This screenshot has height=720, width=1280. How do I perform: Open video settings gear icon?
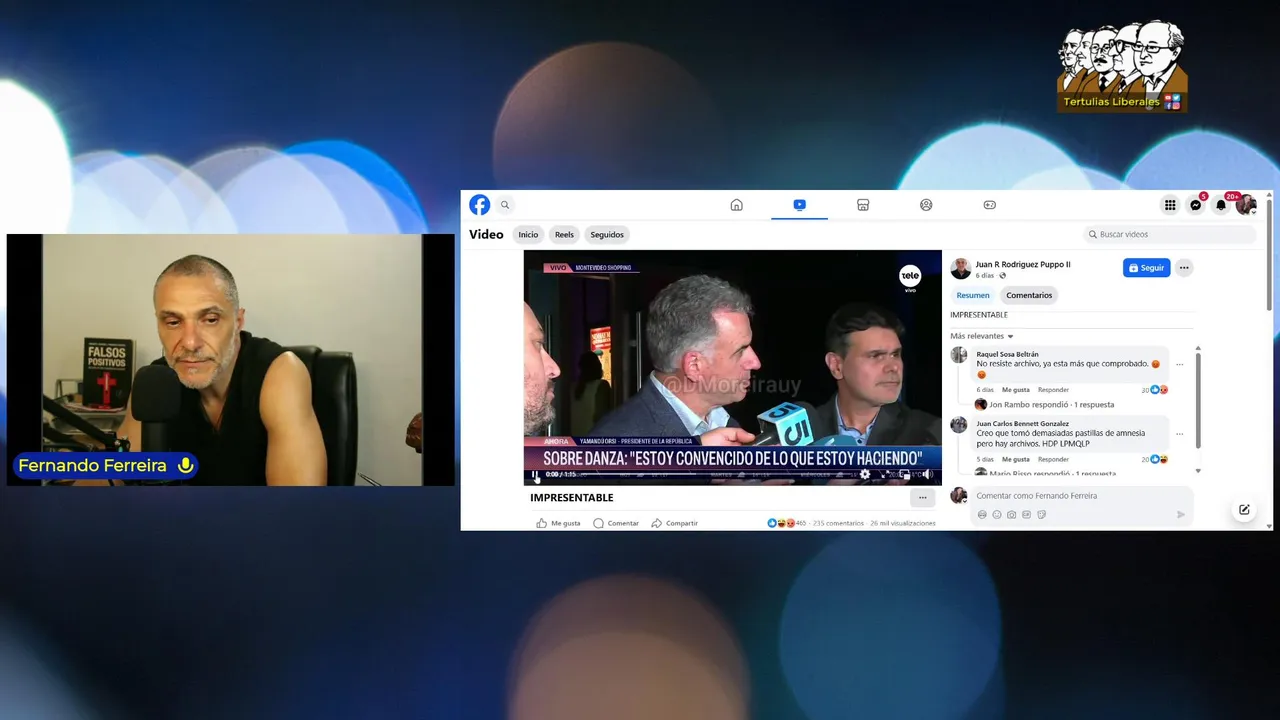coord(865,474)
